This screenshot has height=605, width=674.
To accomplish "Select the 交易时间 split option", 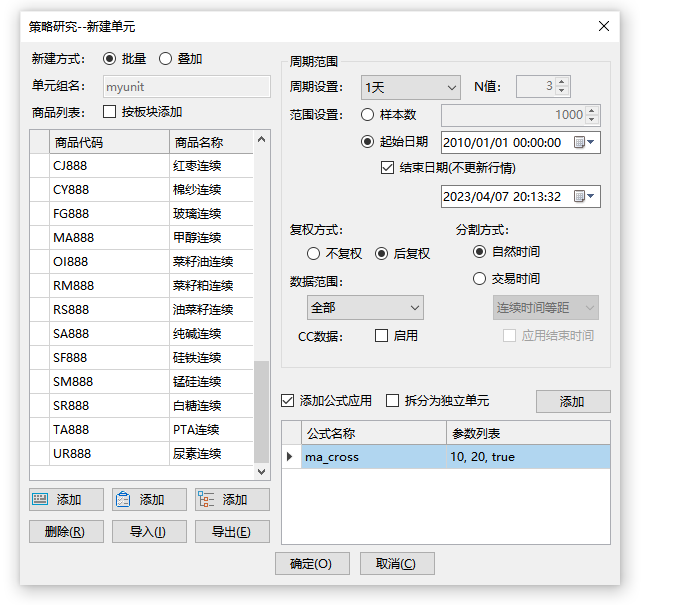I will point(480,279).
